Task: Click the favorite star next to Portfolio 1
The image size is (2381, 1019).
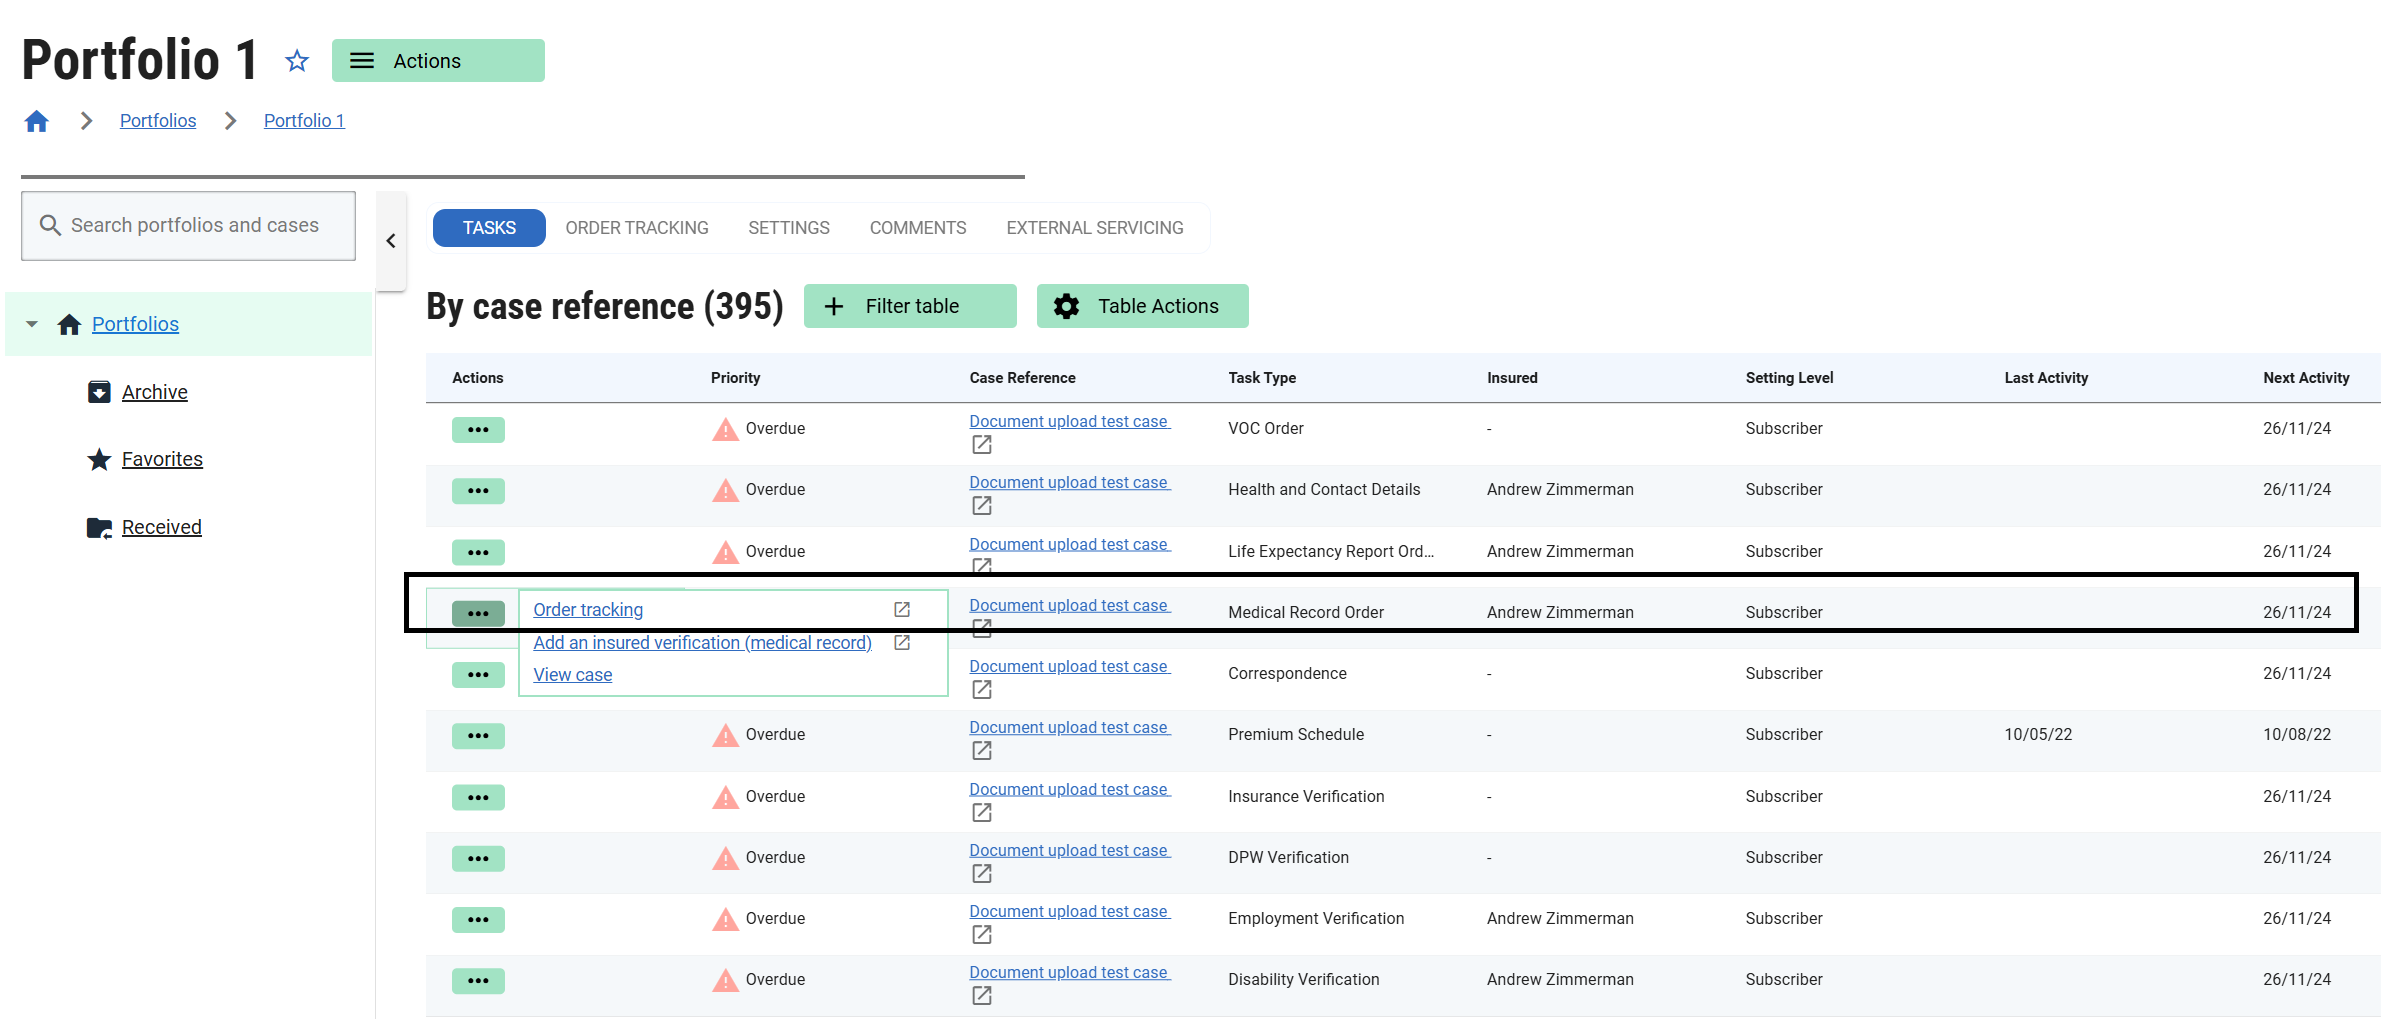Action: (x=297, y=61)
